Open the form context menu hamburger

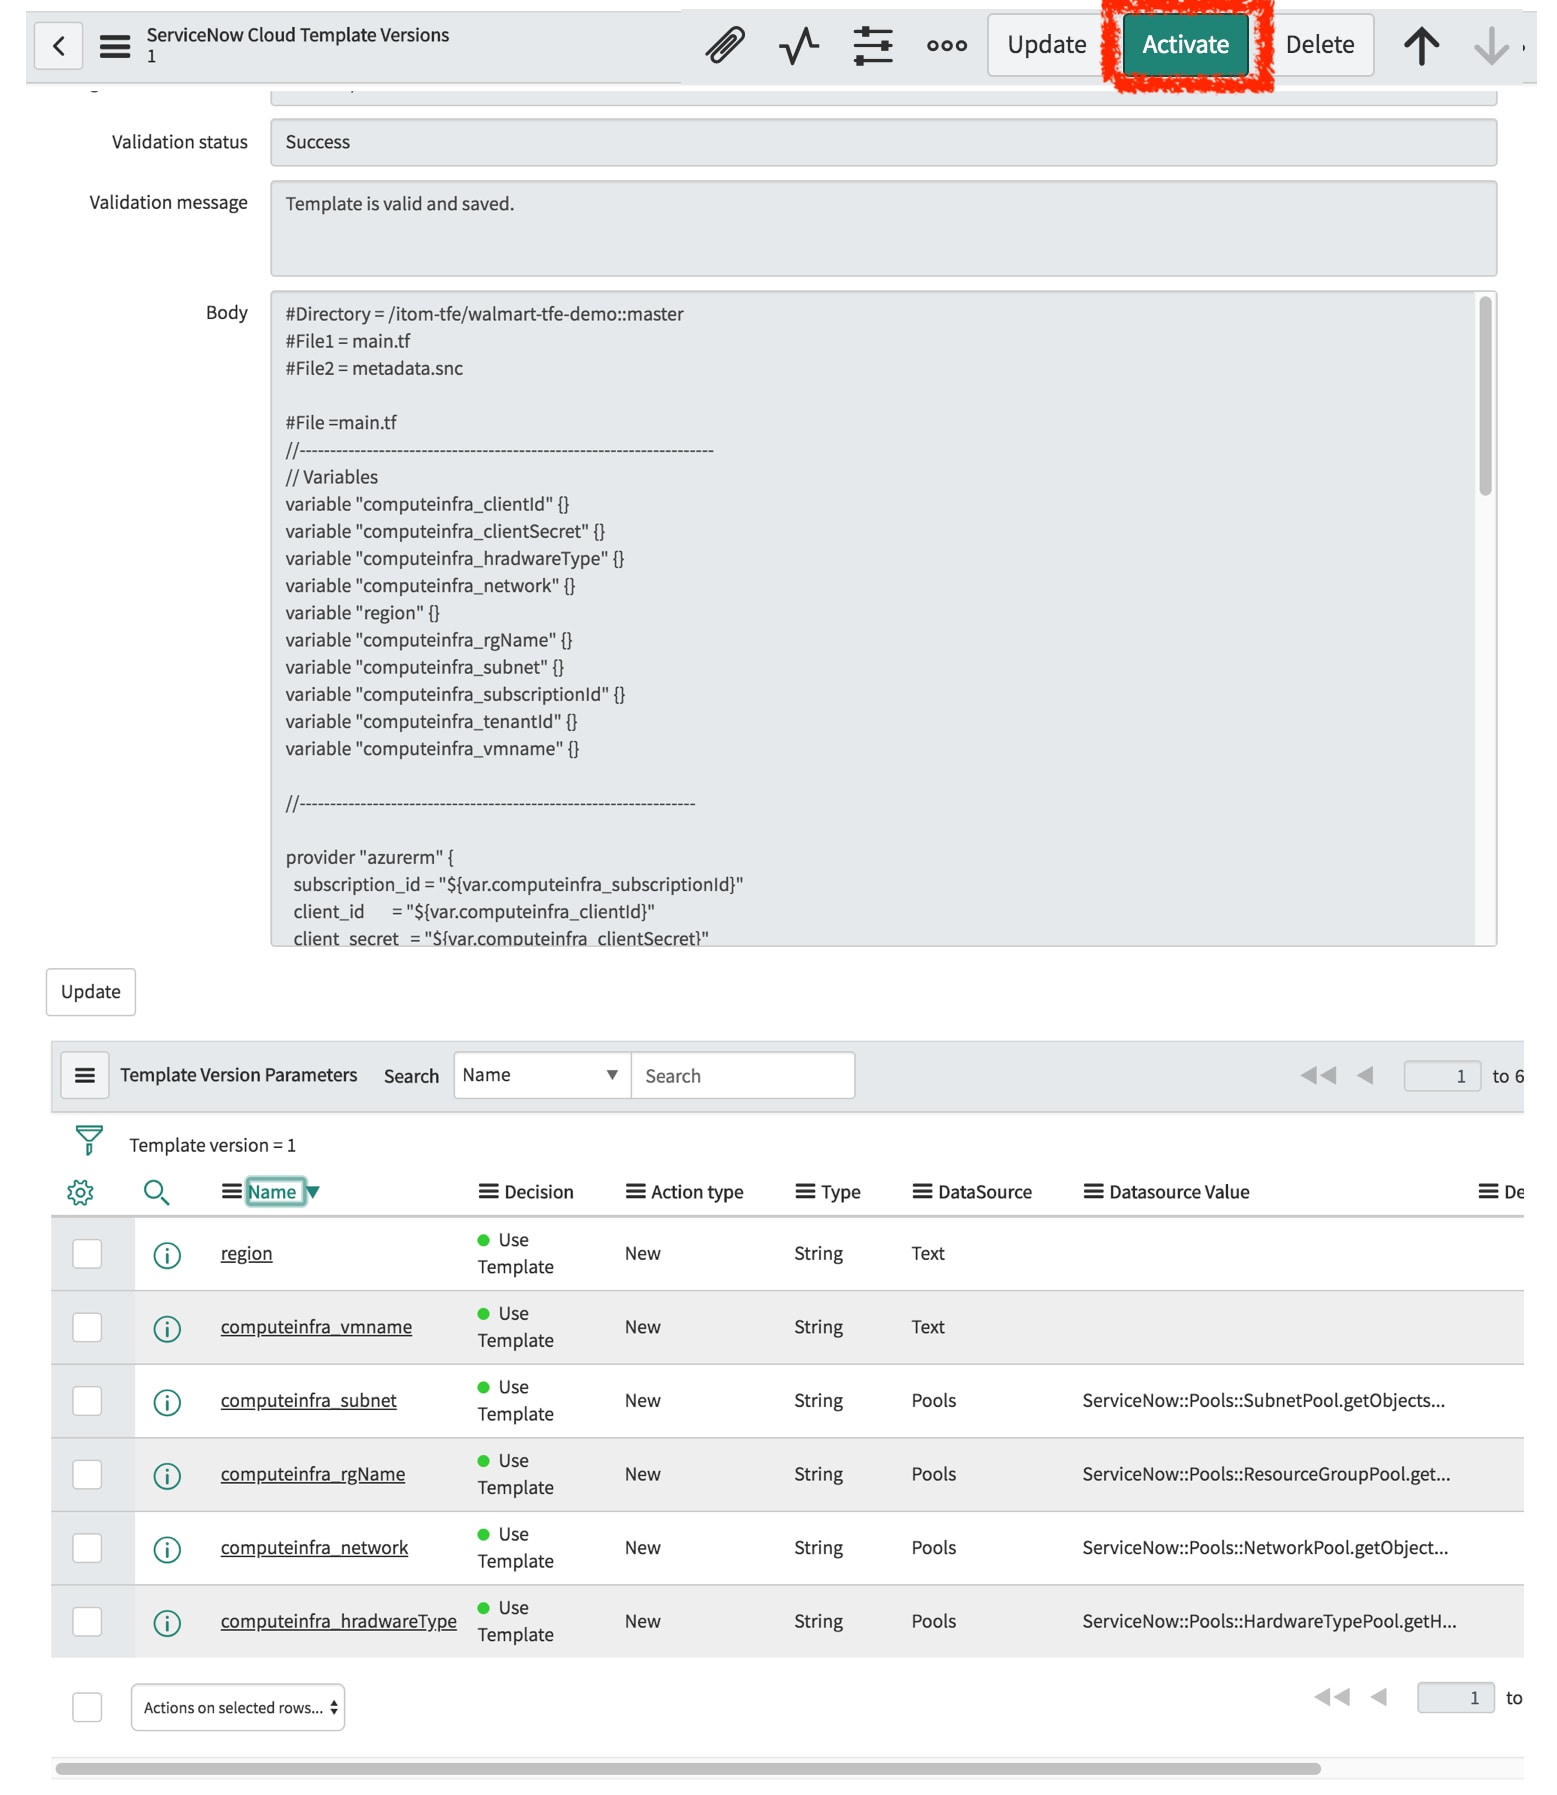(x=115, y=45)
